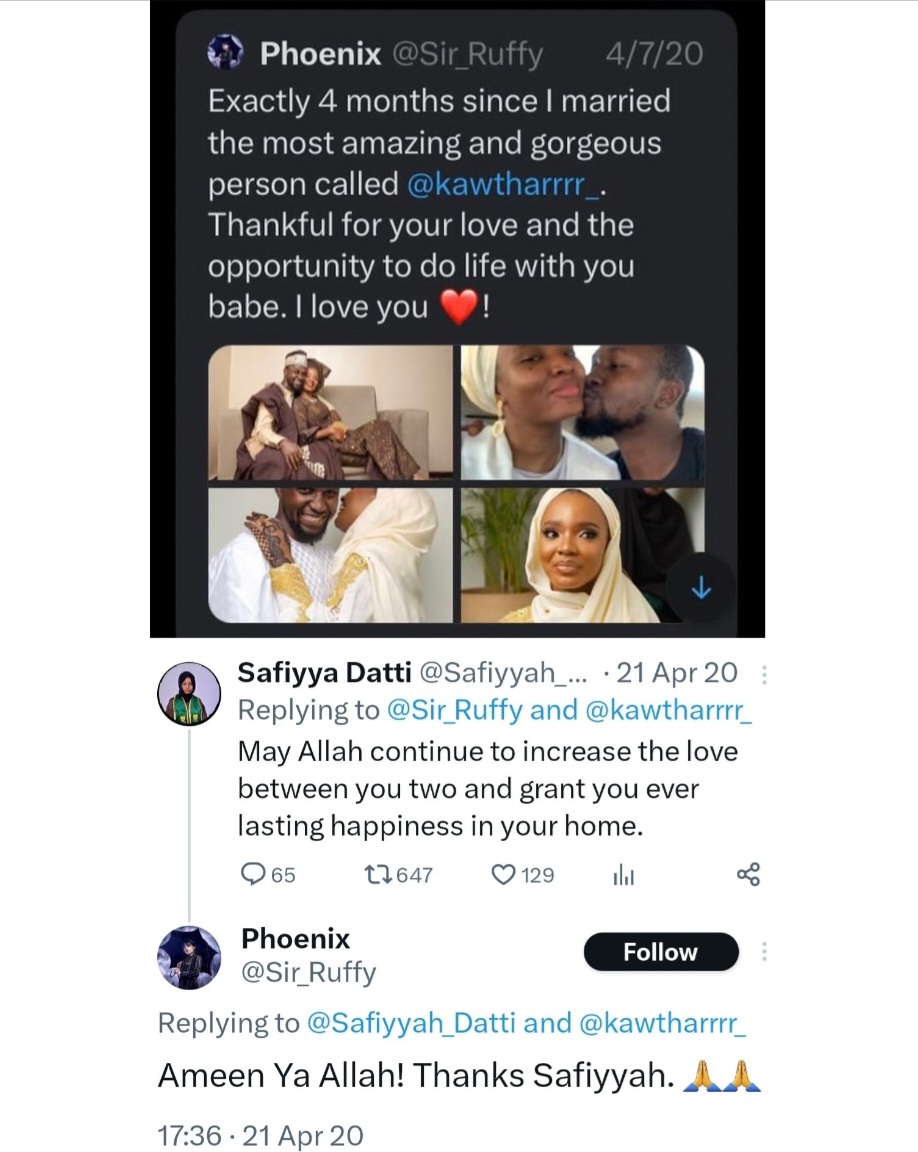Viewport: 918px width, 1152px height.
Task: Open Phoenix's profile avatar in reply
Action: click(190, 957)
